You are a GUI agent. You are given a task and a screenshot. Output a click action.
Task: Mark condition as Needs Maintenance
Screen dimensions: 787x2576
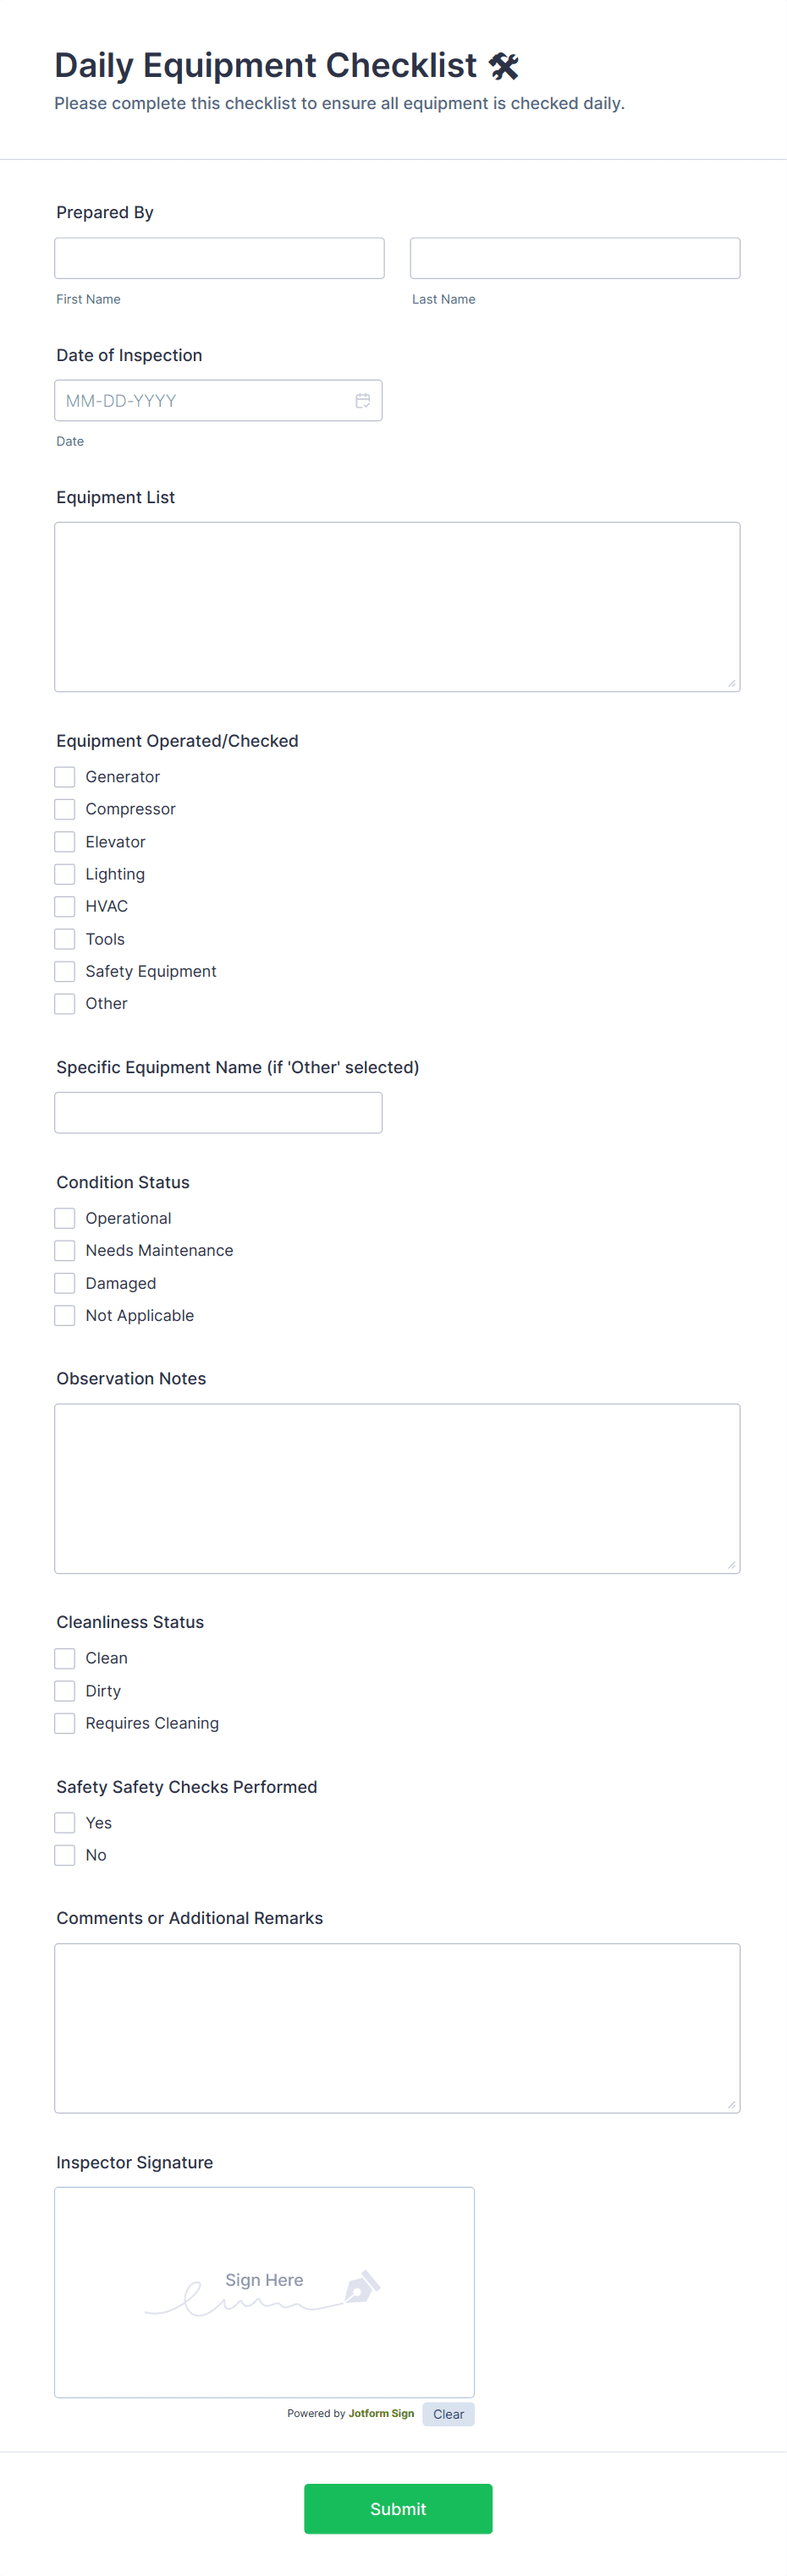(x=65, y=1251)
